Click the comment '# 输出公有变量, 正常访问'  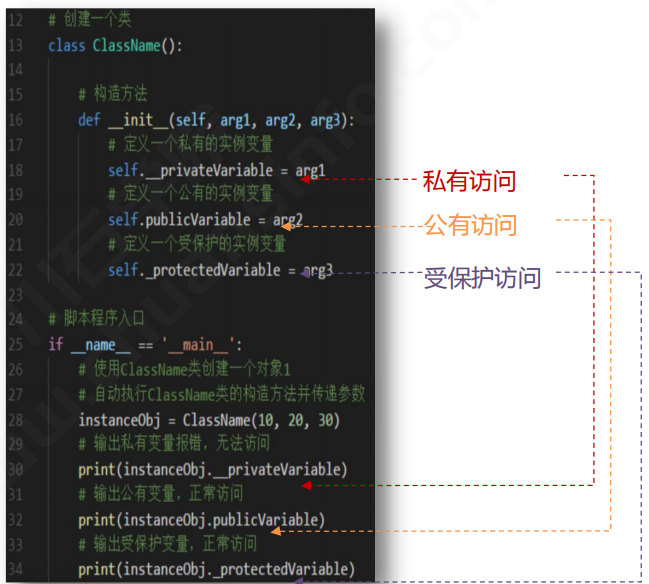point(161,493)
